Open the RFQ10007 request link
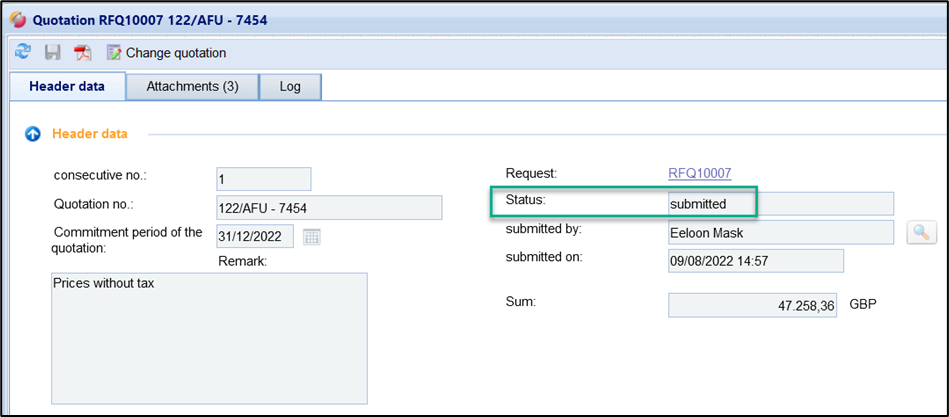Image resolution: width=949 pixels, height=417 pixels. 699,173
